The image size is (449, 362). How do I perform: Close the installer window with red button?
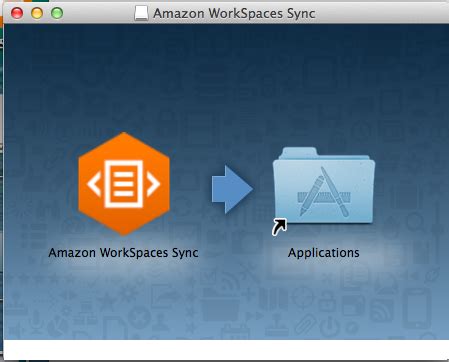click(17, 13)
